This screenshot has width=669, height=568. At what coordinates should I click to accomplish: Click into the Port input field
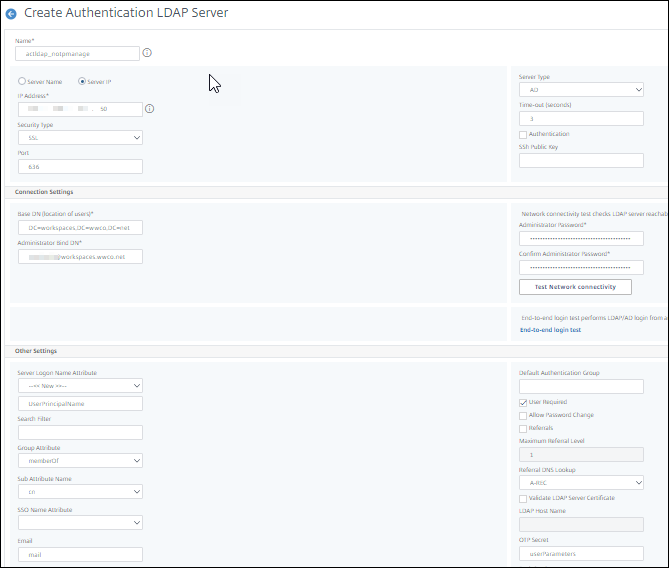pos(80,167)
